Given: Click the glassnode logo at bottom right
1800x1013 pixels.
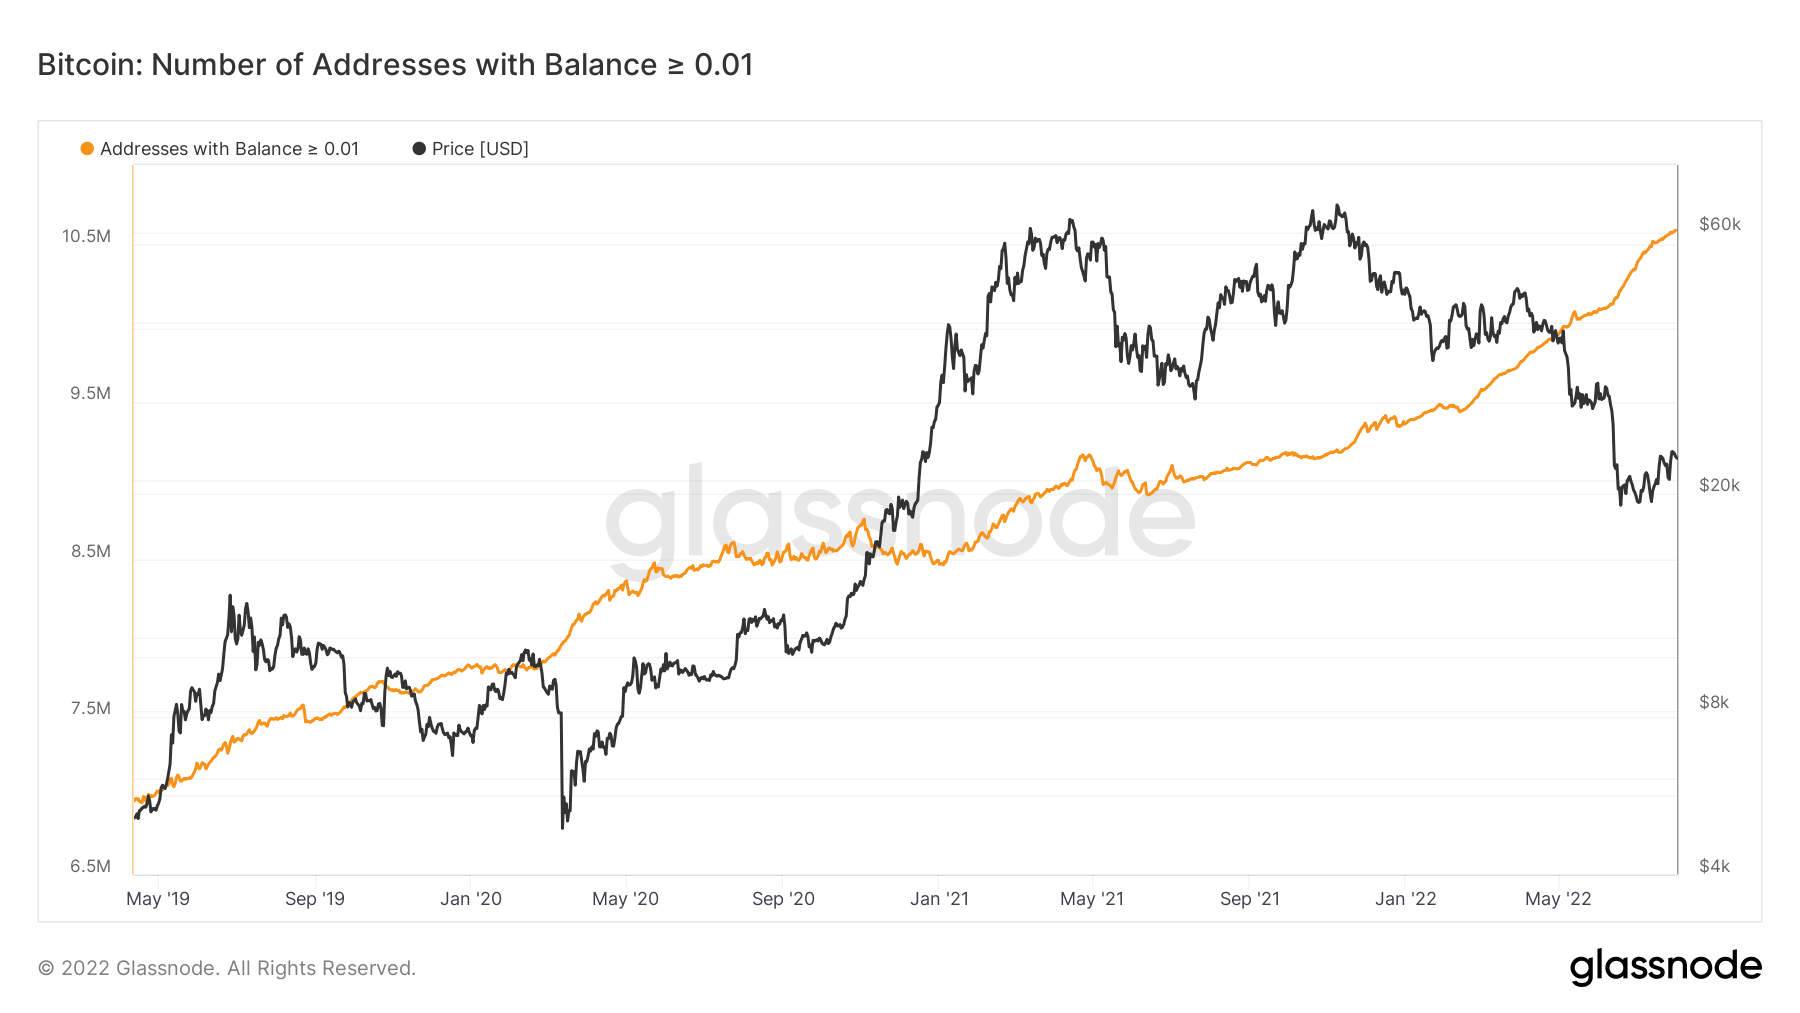Looking at the screenshot, I should click(x=1665, y=967).
